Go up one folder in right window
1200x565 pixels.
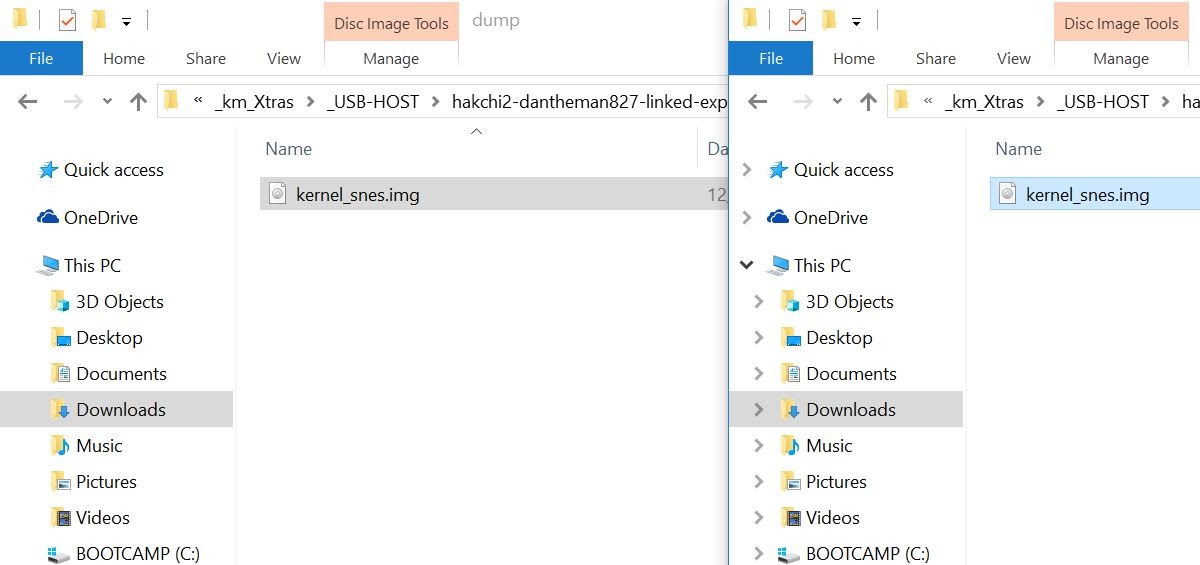[868, 101]
